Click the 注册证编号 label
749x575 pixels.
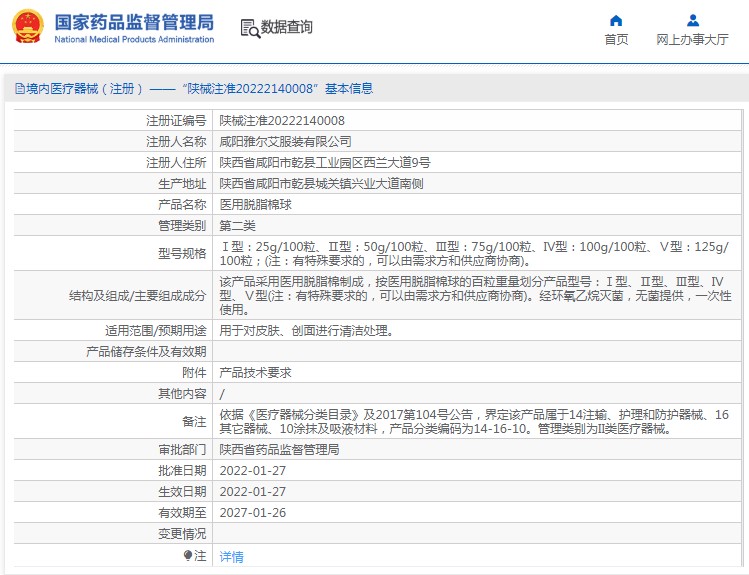click(176, 120)
